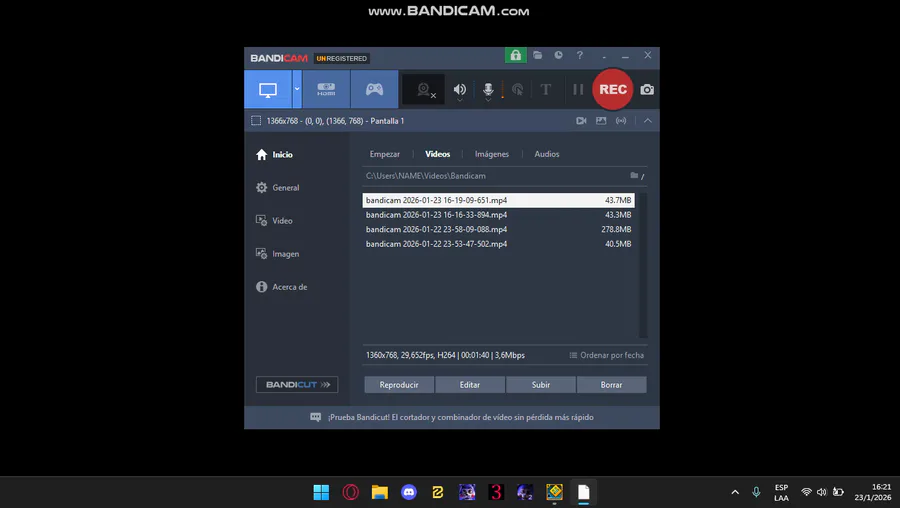Image resolution: width=900 pixels, height=508 pixels.
Task: Click Reproducir button
Action: (x=399, y=385)
